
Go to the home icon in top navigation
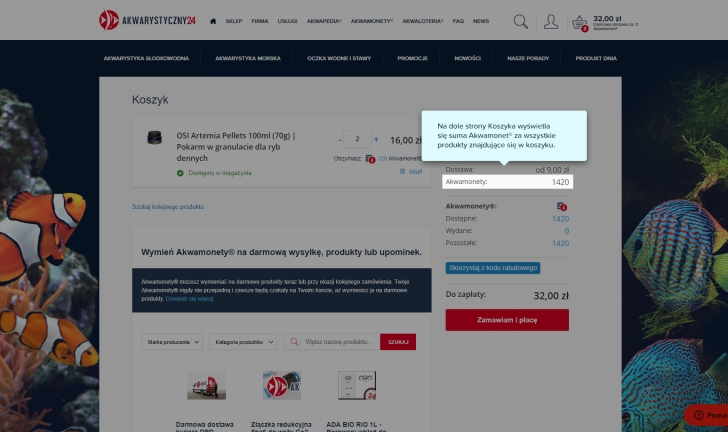[213, 21]
